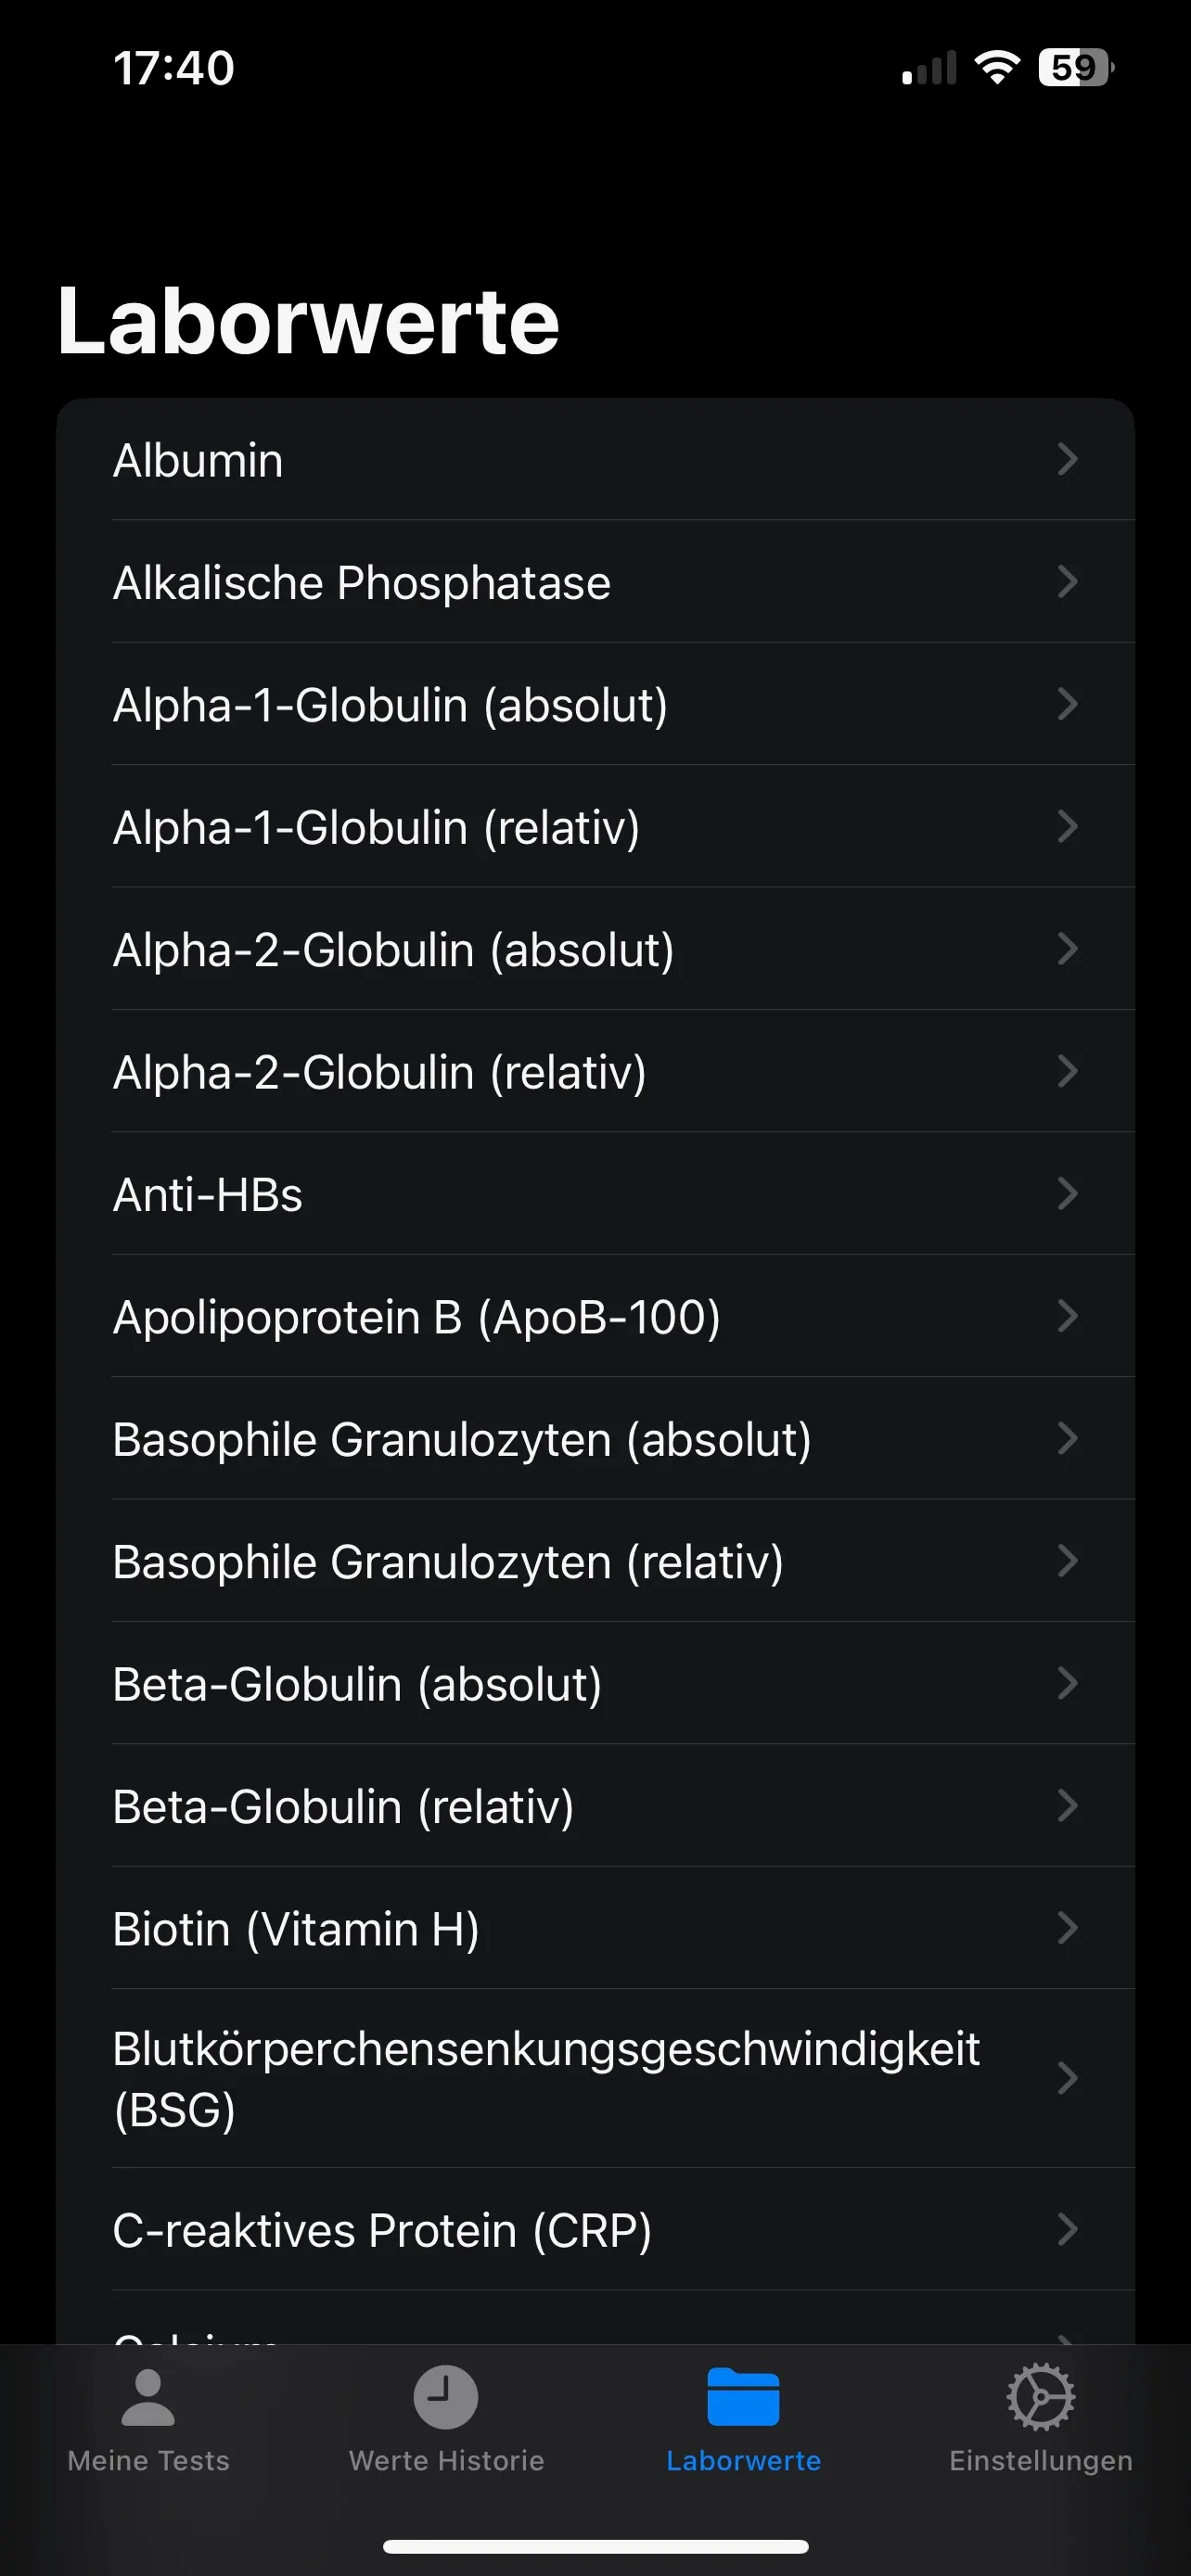Screen dimensions: 1191x2576
Task: Tap chevron beside Biotin (Vitamin H)
Action: [1068, 1927]
